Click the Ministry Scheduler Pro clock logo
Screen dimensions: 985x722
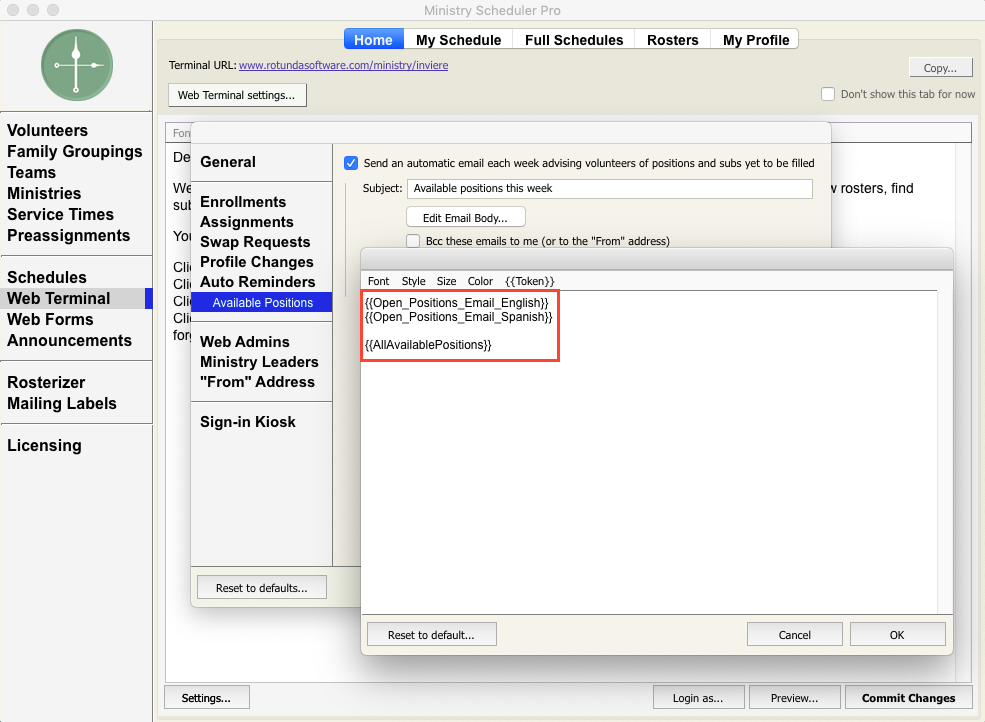coord(77,65)
